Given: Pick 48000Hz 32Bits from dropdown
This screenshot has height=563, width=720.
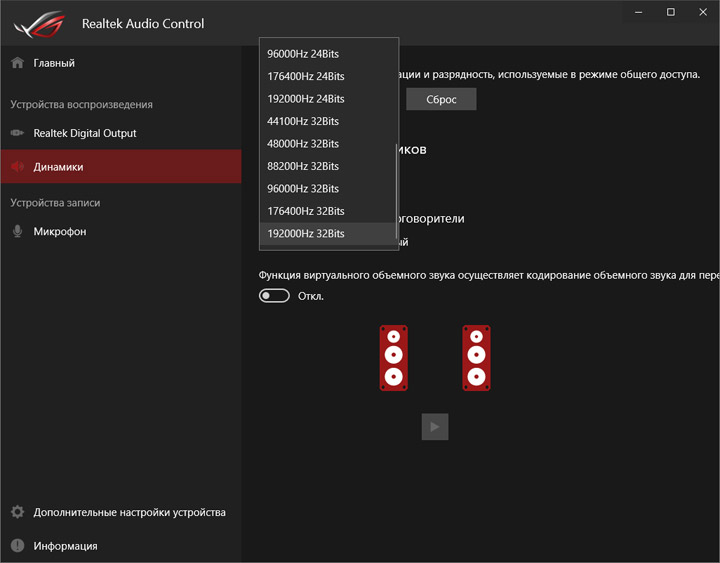Looking at the screenshot, I should [x=328, y=144].
